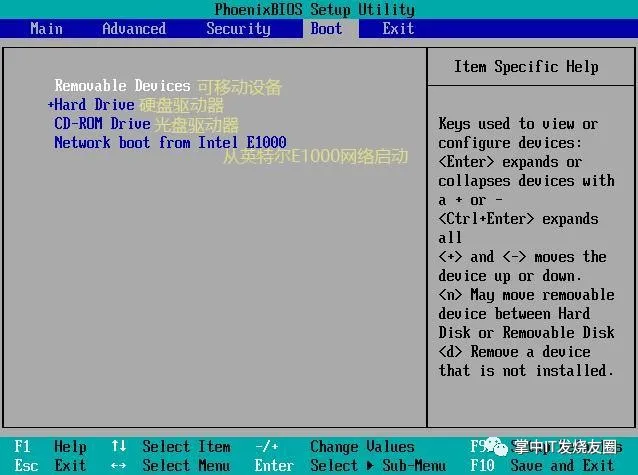Click the Item Specific Help header
638x475 pixels.
click(526, 67)
